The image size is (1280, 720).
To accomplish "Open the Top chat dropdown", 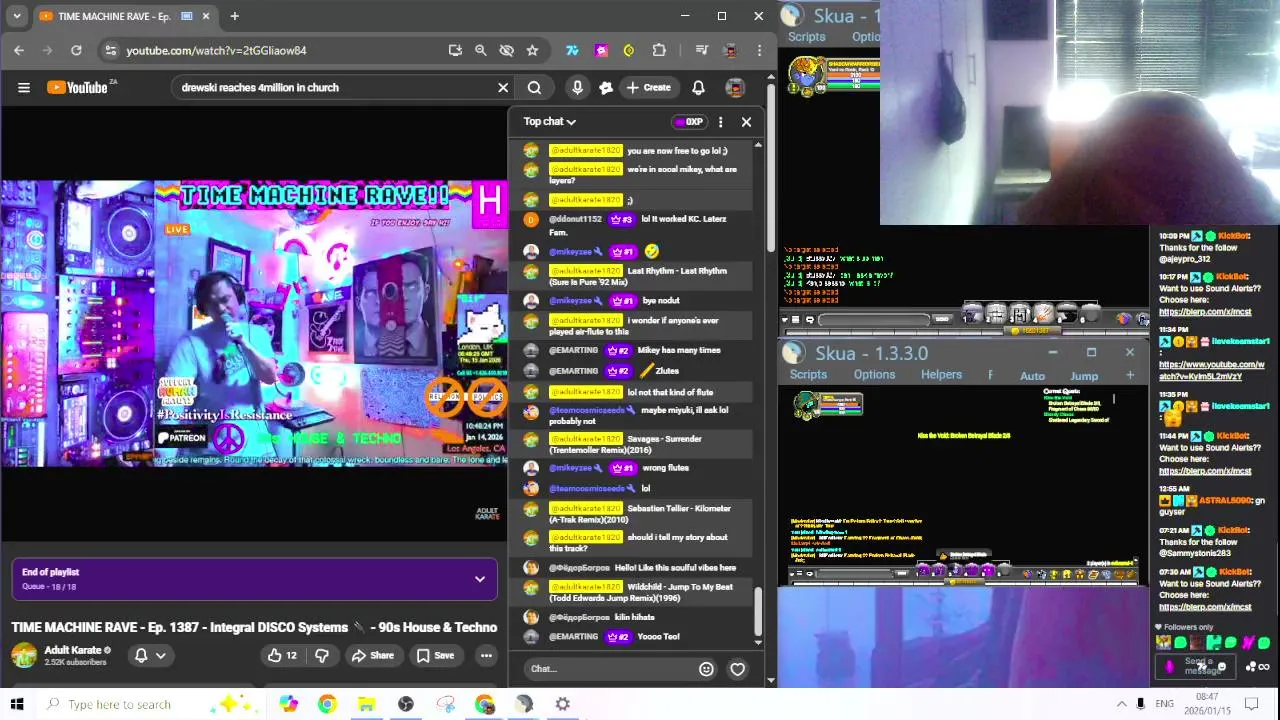I will tap(550, 122).
